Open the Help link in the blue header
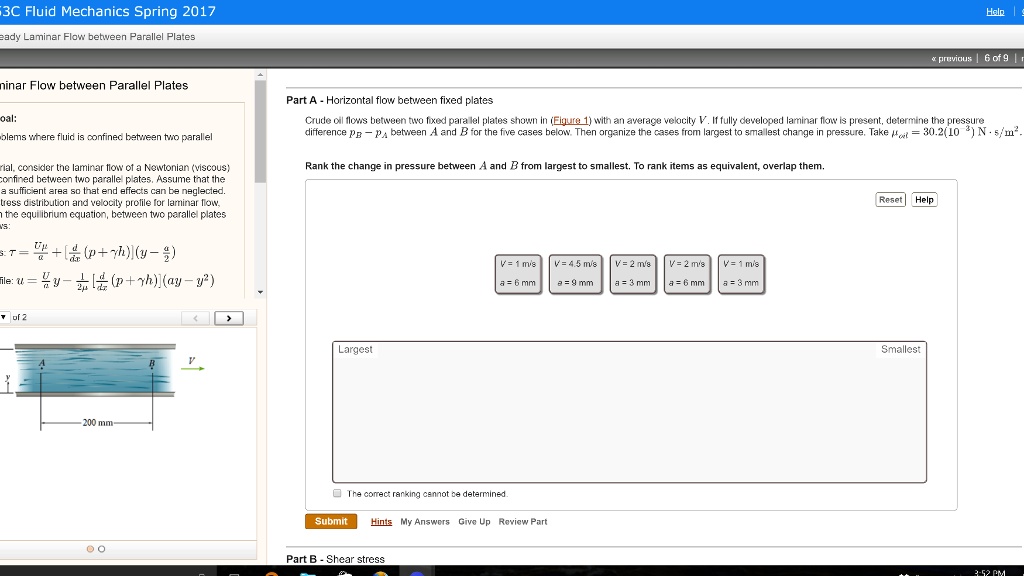This screenshot has height=576, width=1024. tap(996, 11)
